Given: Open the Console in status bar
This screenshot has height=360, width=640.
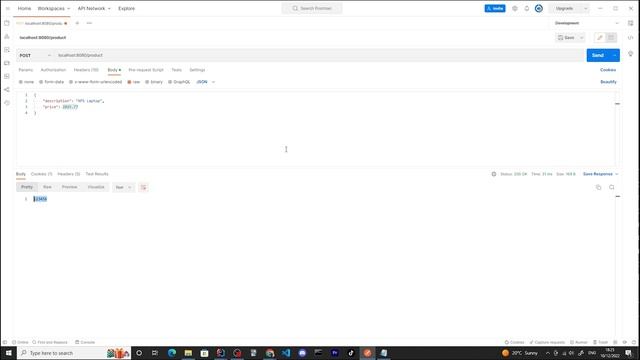Looking at the screenshot, I should (85, 342).
